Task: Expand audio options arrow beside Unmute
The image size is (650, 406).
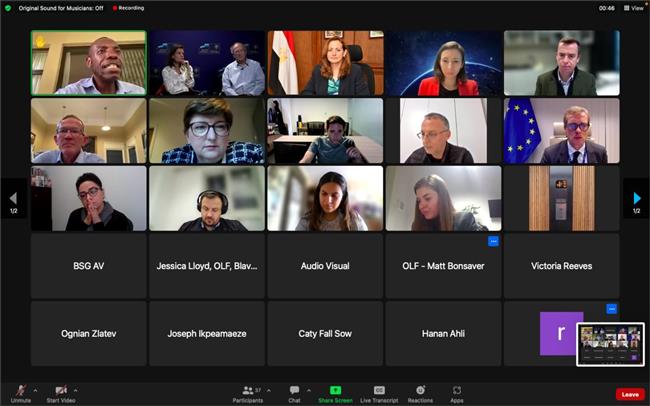Action: click(35, 390)
